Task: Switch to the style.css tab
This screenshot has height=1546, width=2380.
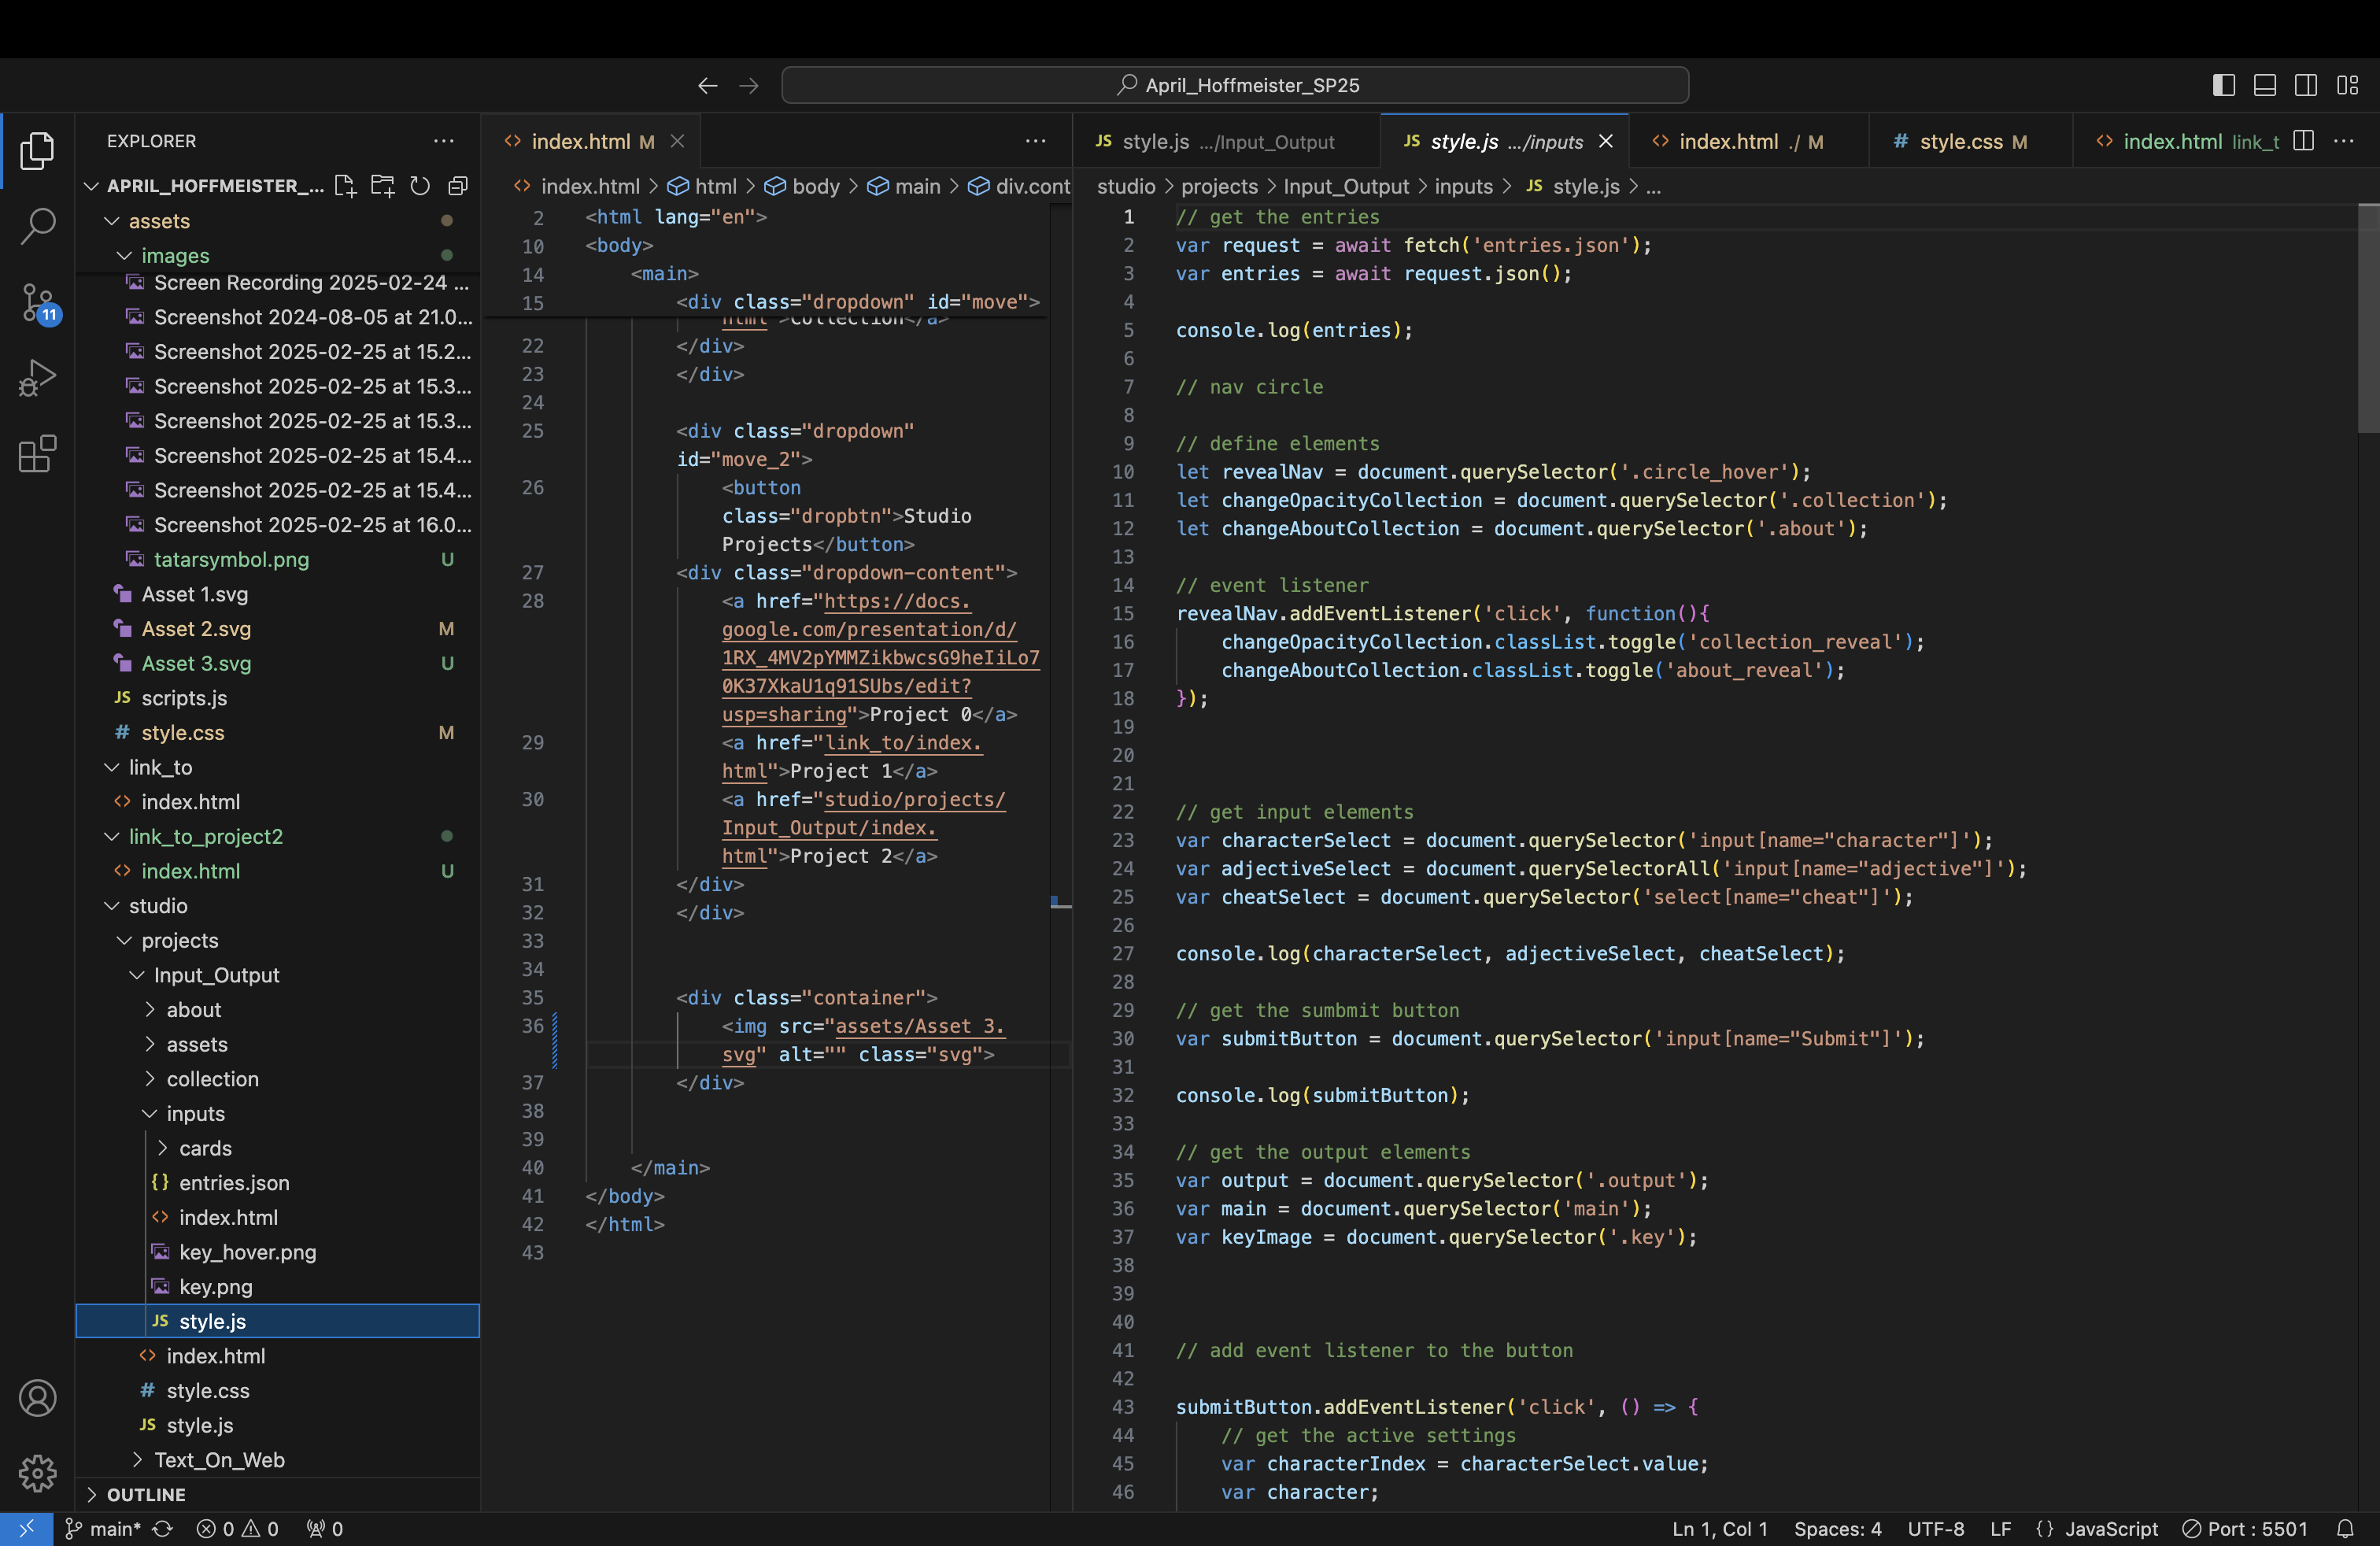Action: tap(1960, 141)
